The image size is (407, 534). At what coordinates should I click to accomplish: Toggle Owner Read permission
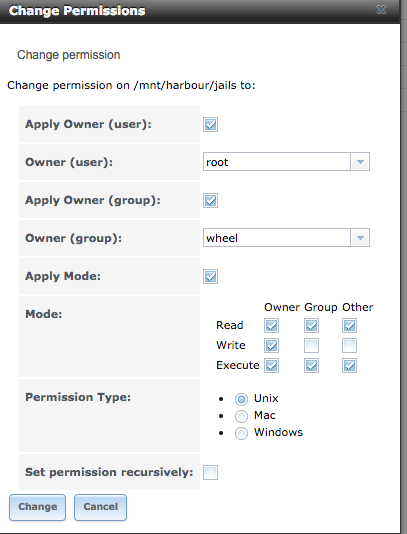pyautogui.click(x=271, y=326)
